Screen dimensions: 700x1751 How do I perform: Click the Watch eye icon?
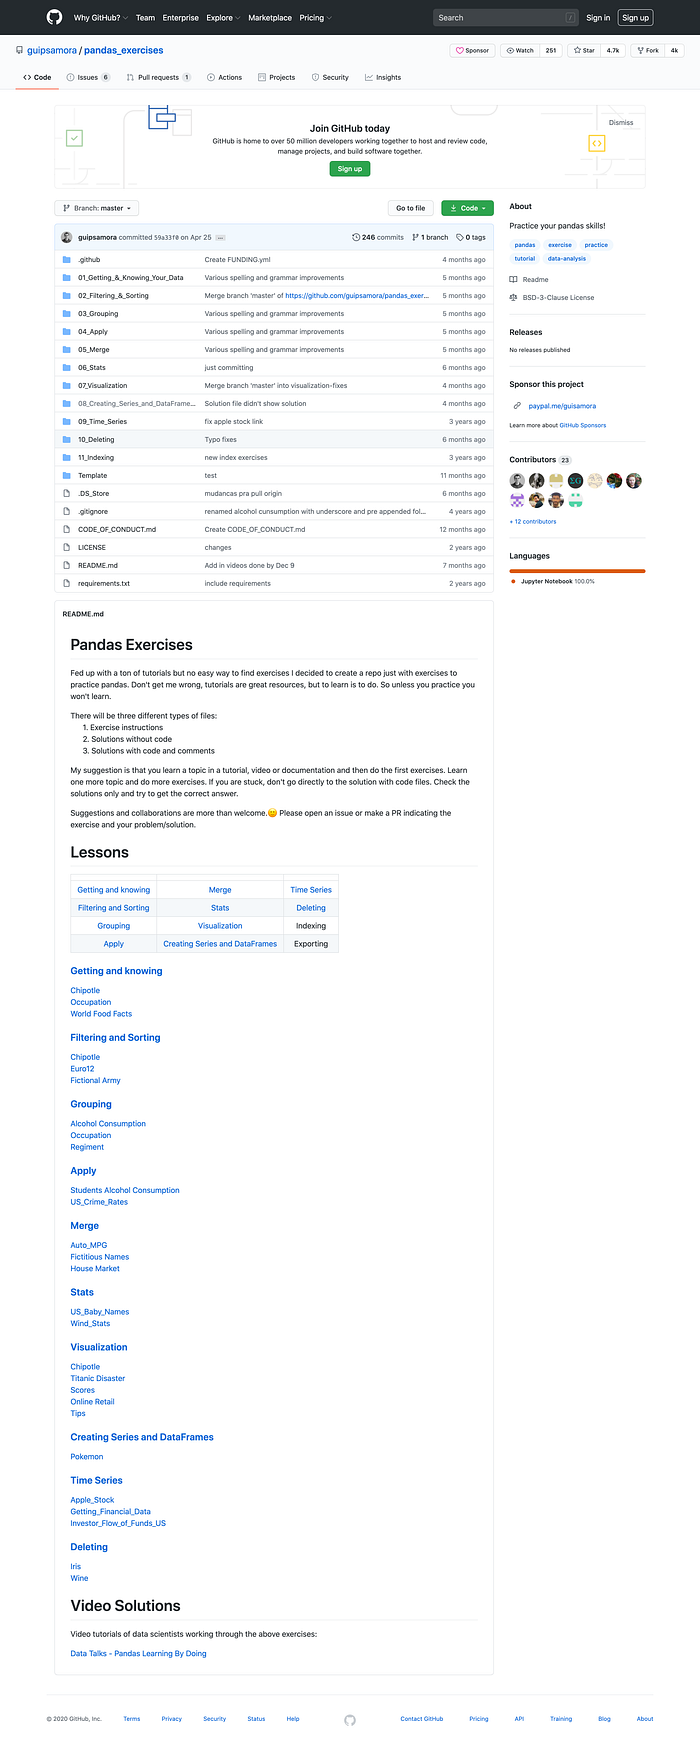[511, 51]
